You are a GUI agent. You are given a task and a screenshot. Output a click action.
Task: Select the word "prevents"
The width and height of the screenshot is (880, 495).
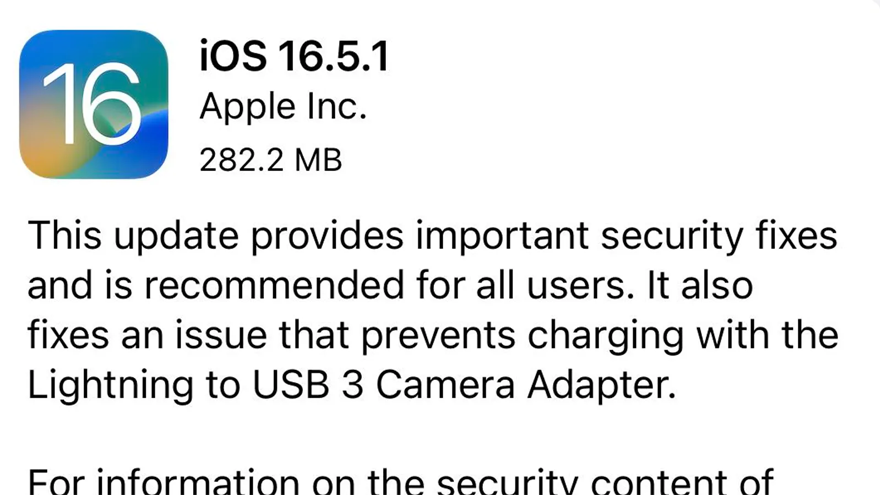438,337
